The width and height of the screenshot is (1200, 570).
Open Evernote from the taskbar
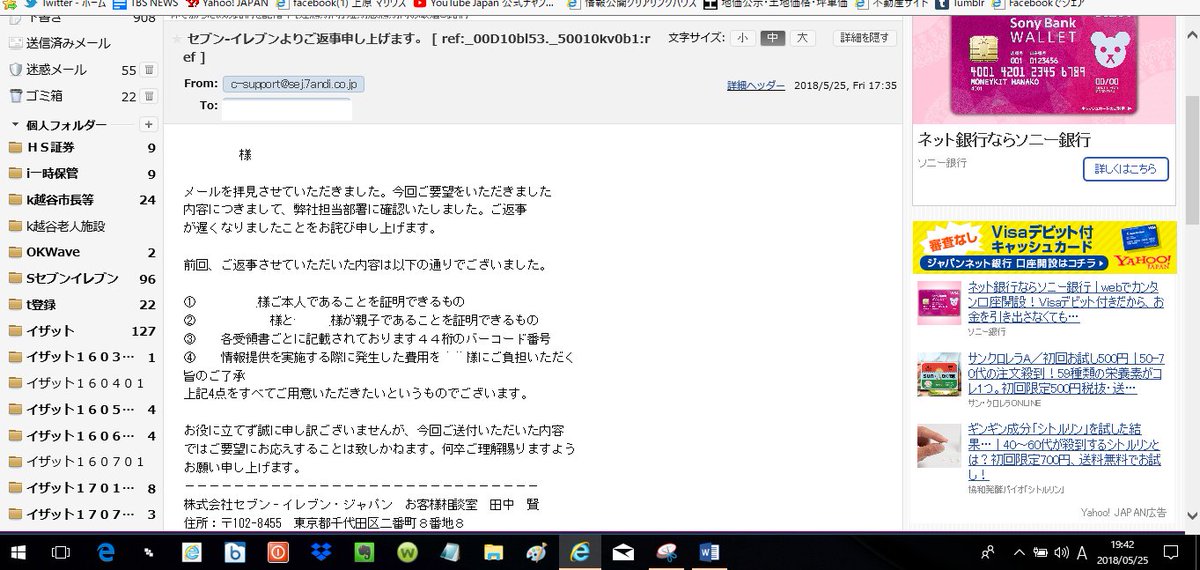pyautogui.click(x=364, y=552)
